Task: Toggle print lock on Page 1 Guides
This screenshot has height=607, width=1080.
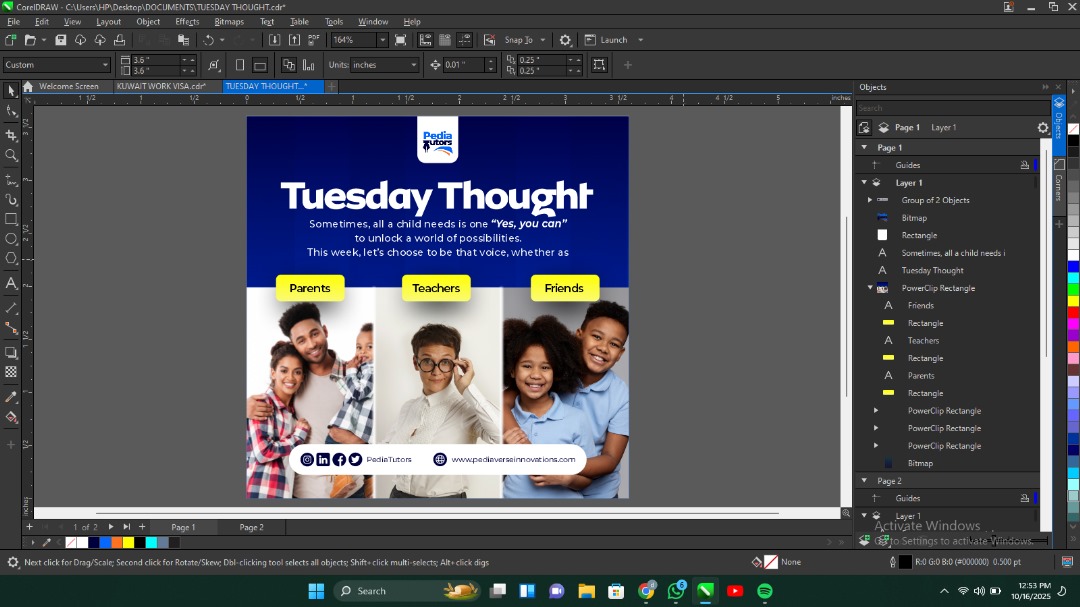Action: [1024, 165]
